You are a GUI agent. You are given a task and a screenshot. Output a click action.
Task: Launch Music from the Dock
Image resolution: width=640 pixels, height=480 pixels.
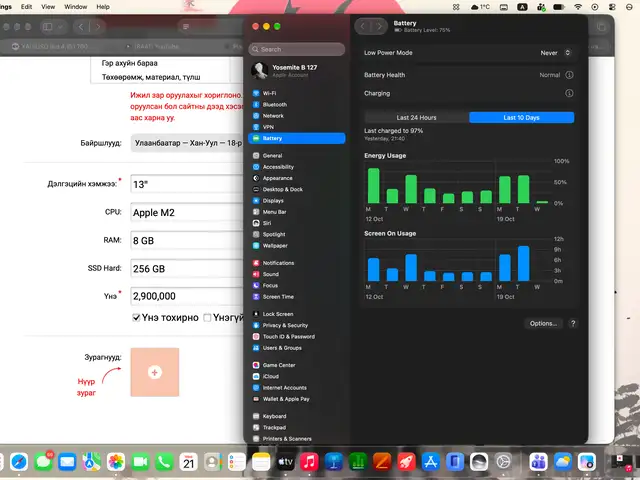[309, 462]
